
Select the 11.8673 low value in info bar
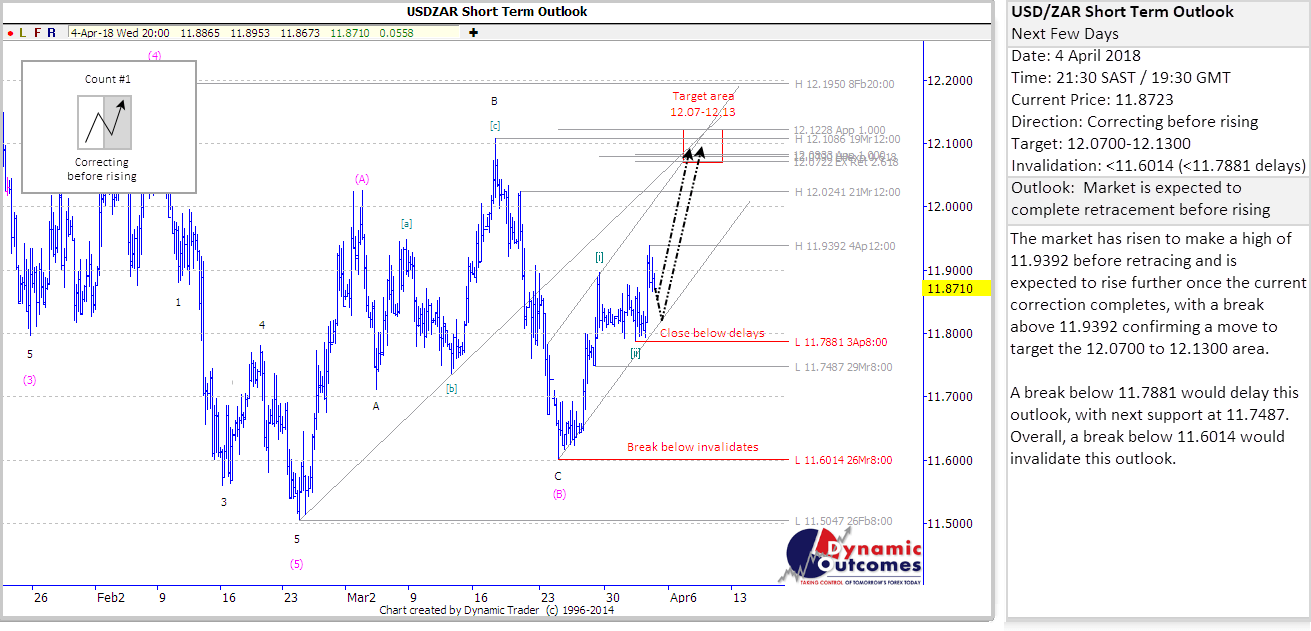300,33
